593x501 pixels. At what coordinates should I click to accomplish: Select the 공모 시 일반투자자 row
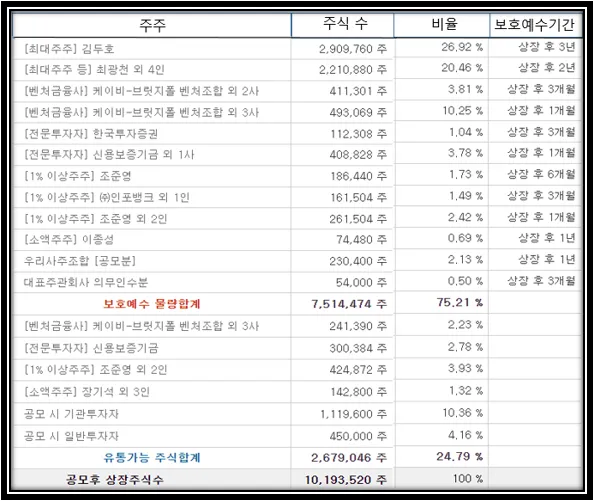71,436
